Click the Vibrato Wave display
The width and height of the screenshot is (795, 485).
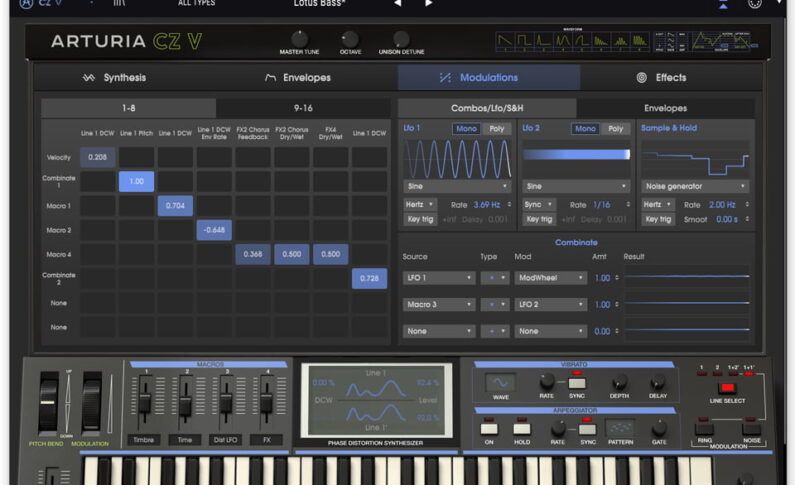tap(500, 383)
